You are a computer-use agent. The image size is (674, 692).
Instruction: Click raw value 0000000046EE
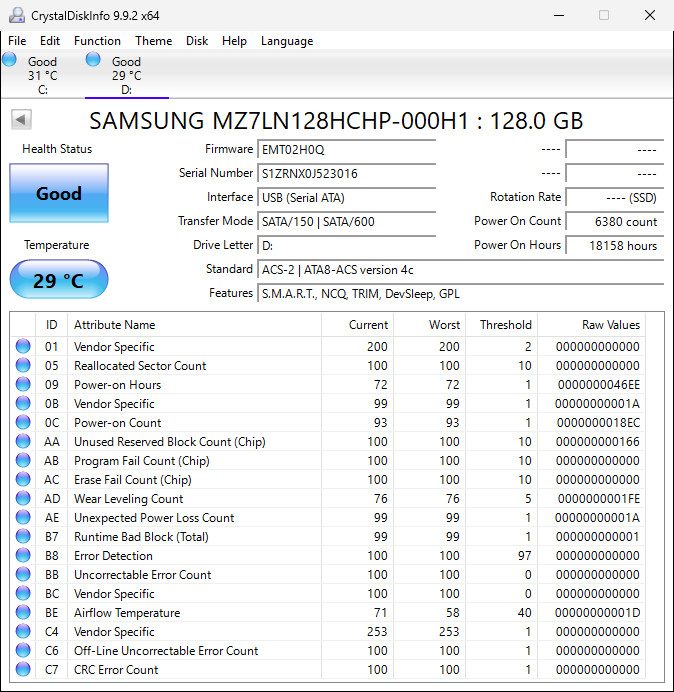599,384
